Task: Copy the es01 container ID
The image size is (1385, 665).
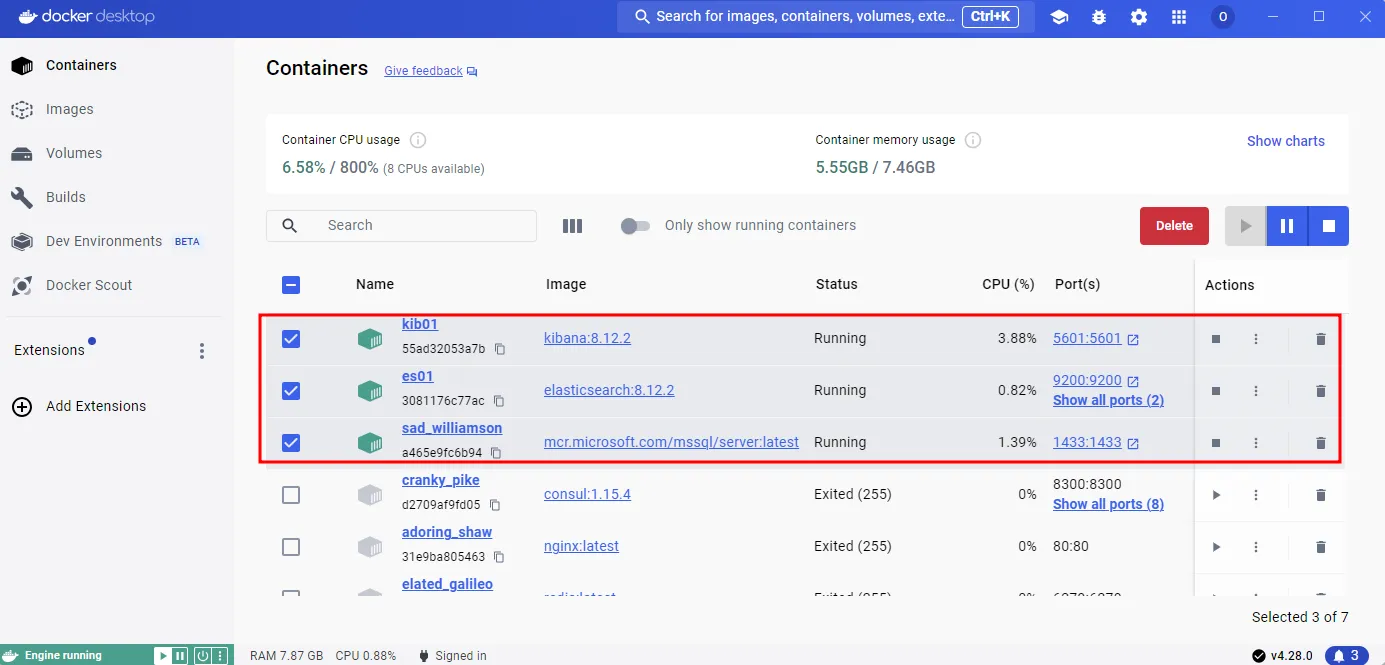Action: [x=499, y=401]
